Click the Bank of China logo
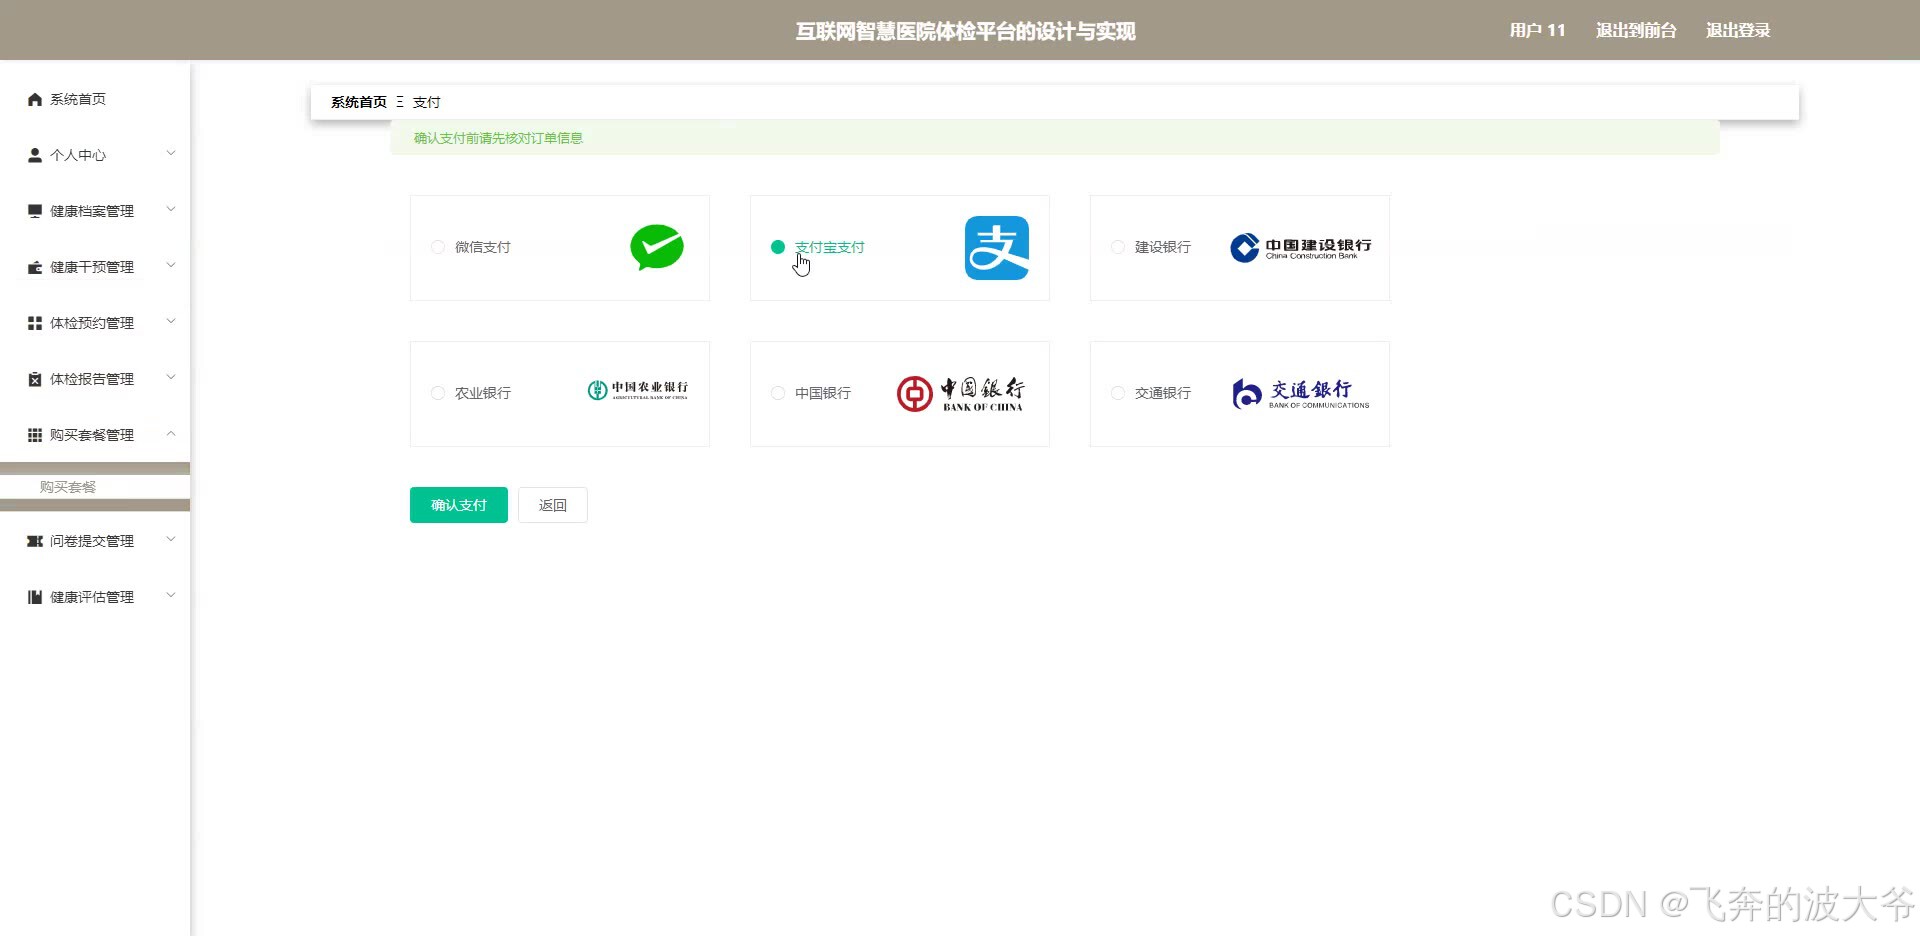This screenshot has height=936, width=1920. [x=961, y=394]
